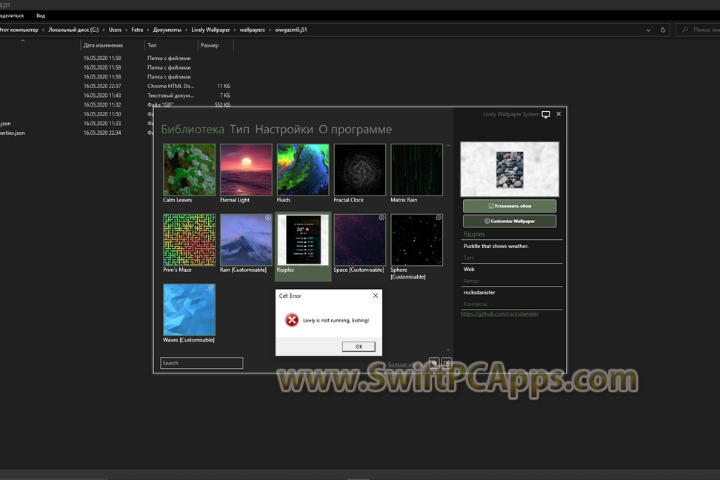The height and width of the screenshot is (480, 720).
Task: Click the wallpapers breadcrumb segment
Action: pyautogui.click(x=252, y=30)
